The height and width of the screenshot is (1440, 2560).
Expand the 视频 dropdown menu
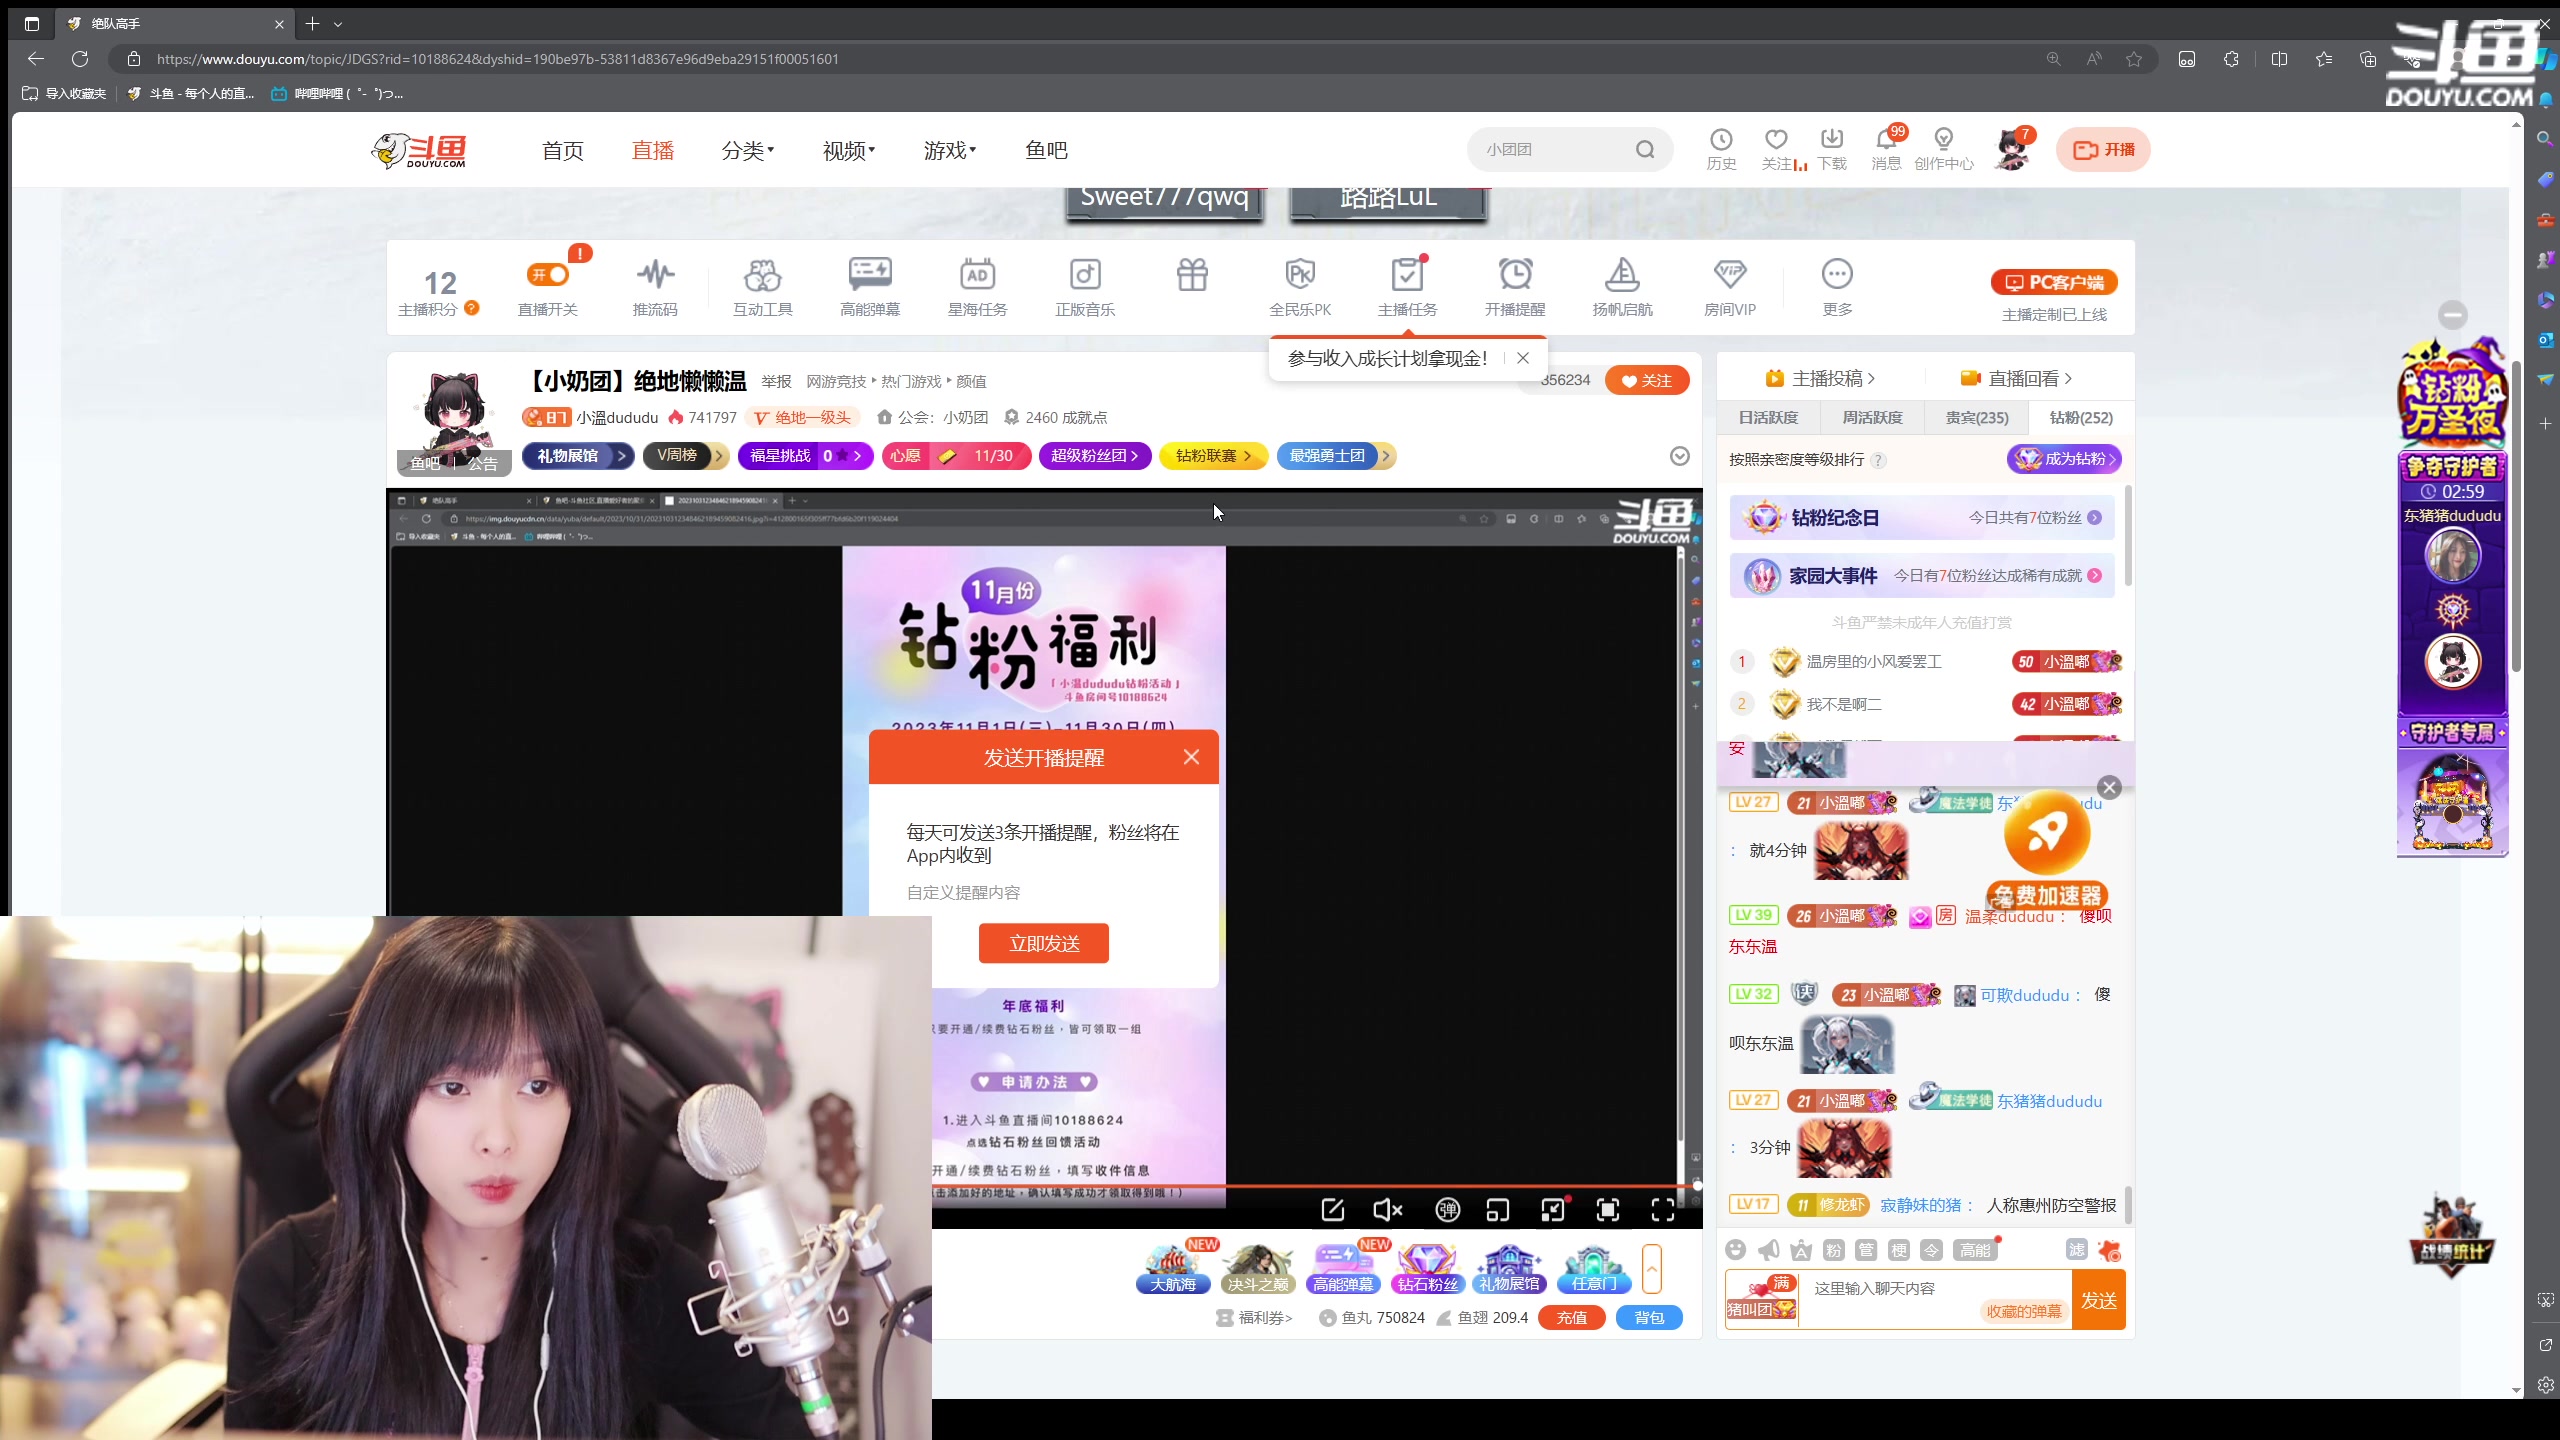click(849, 150)
